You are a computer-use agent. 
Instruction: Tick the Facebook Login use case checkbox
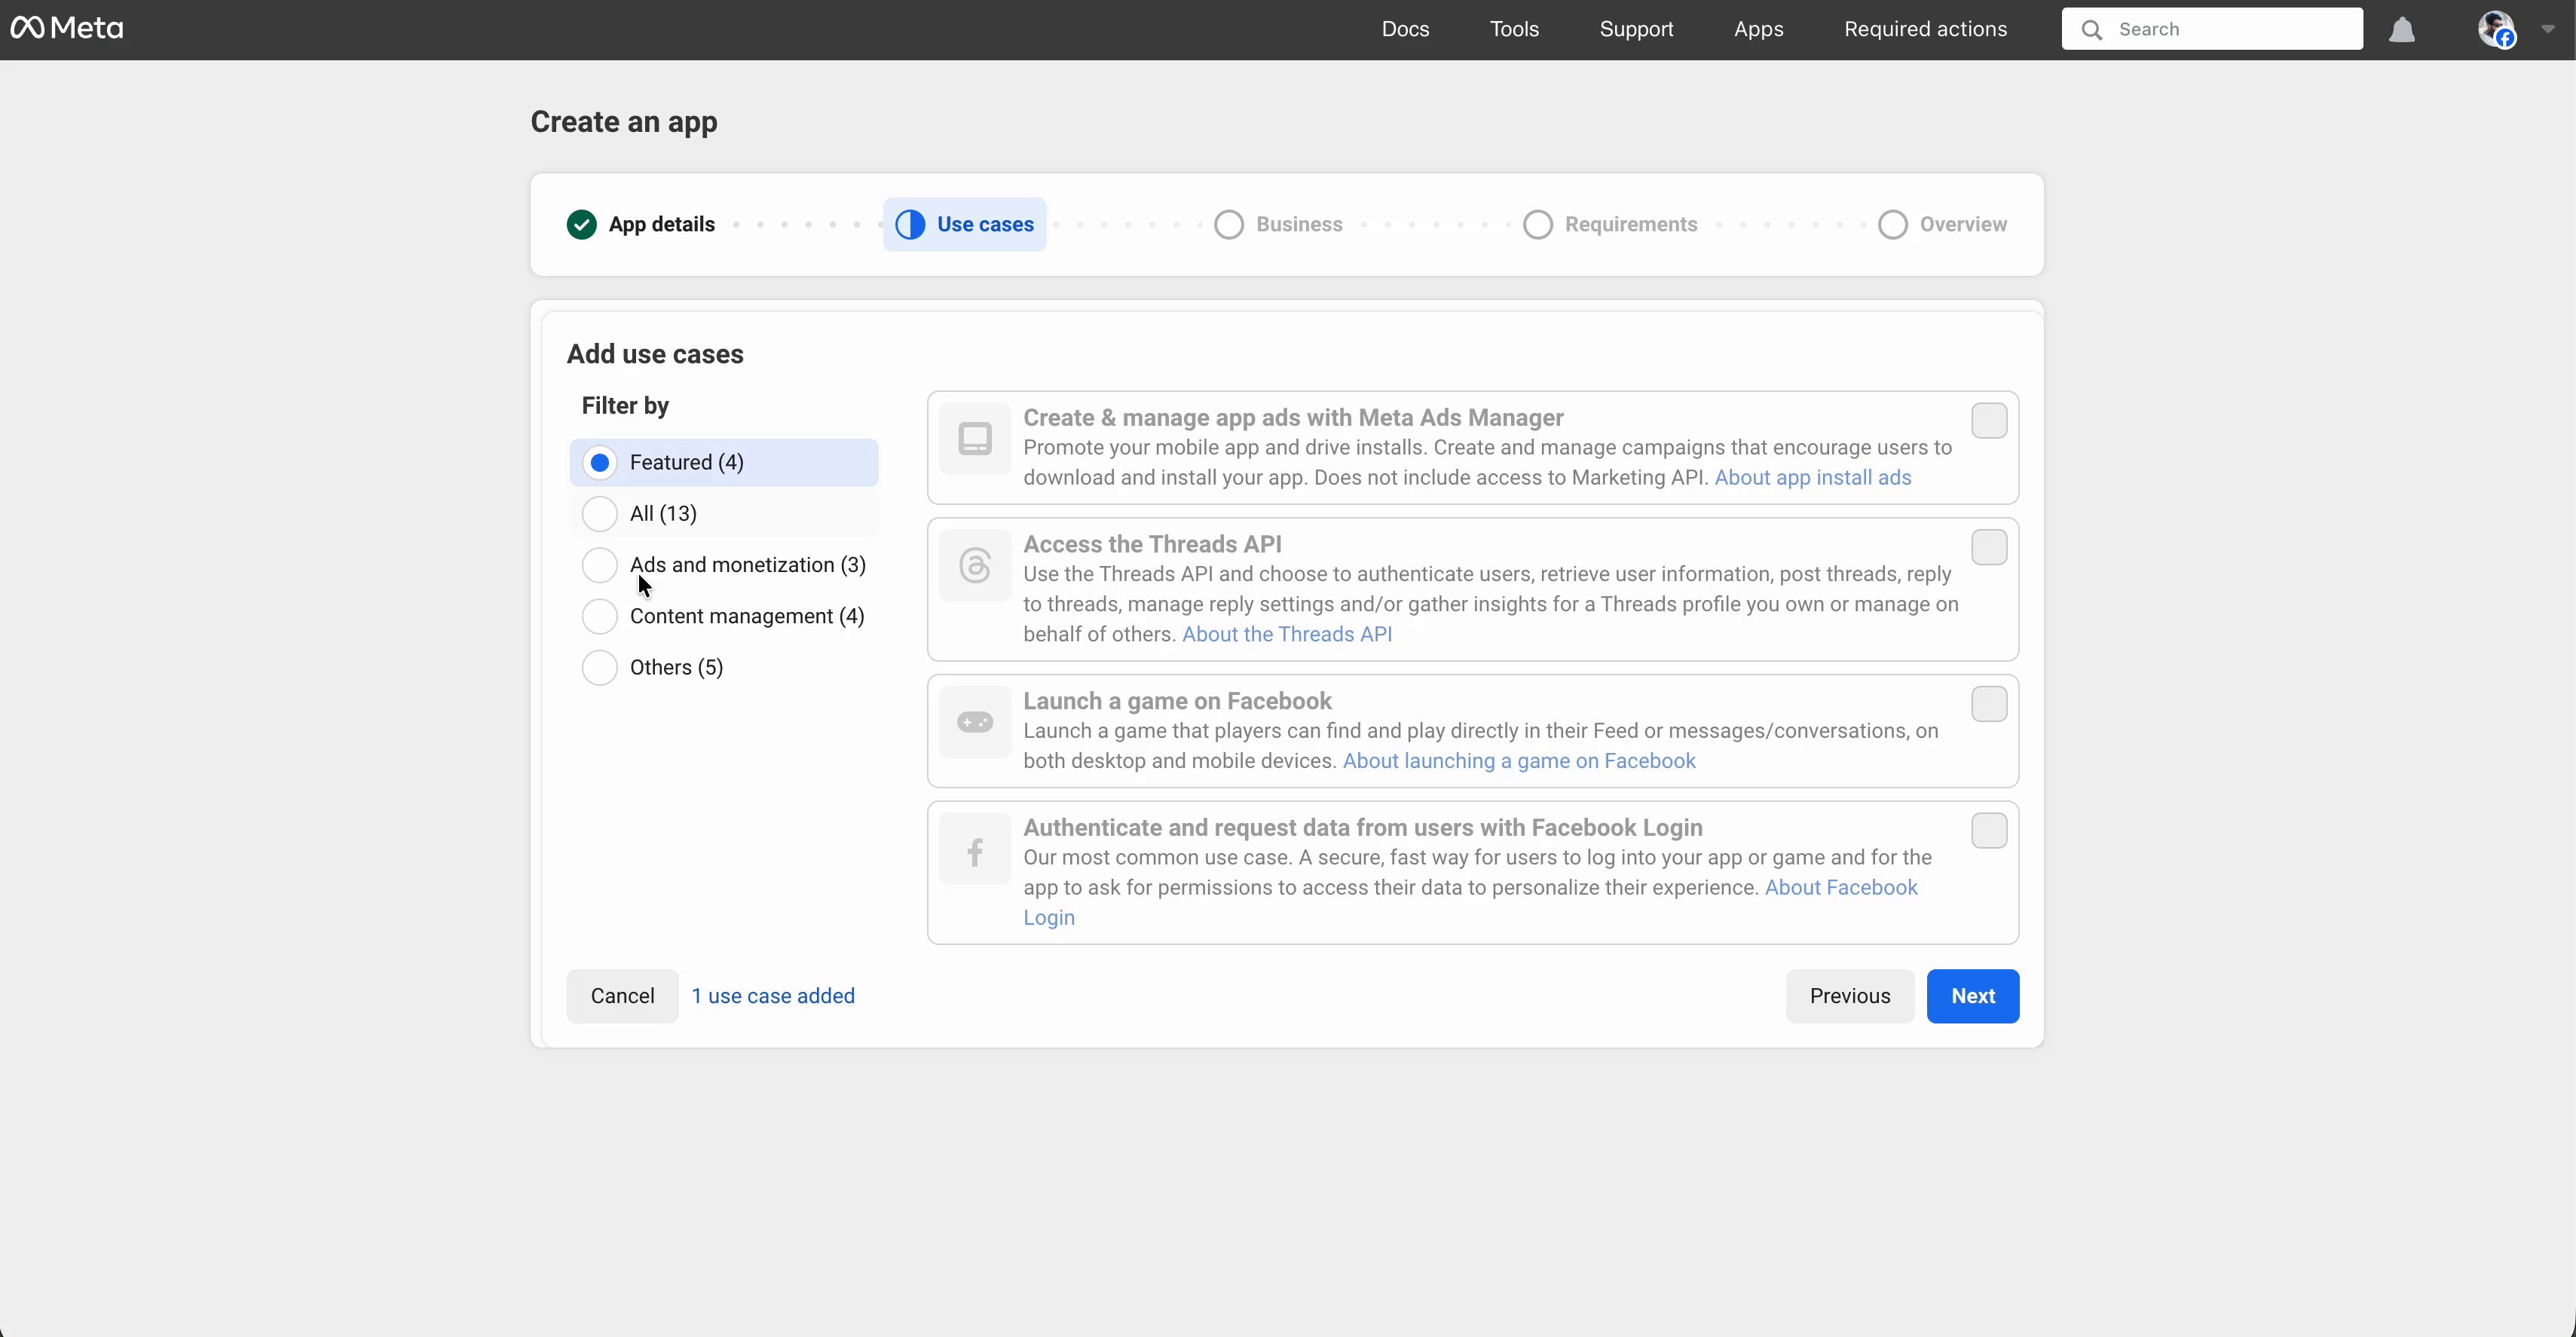pyautogui.click(x=1989, y=831)
